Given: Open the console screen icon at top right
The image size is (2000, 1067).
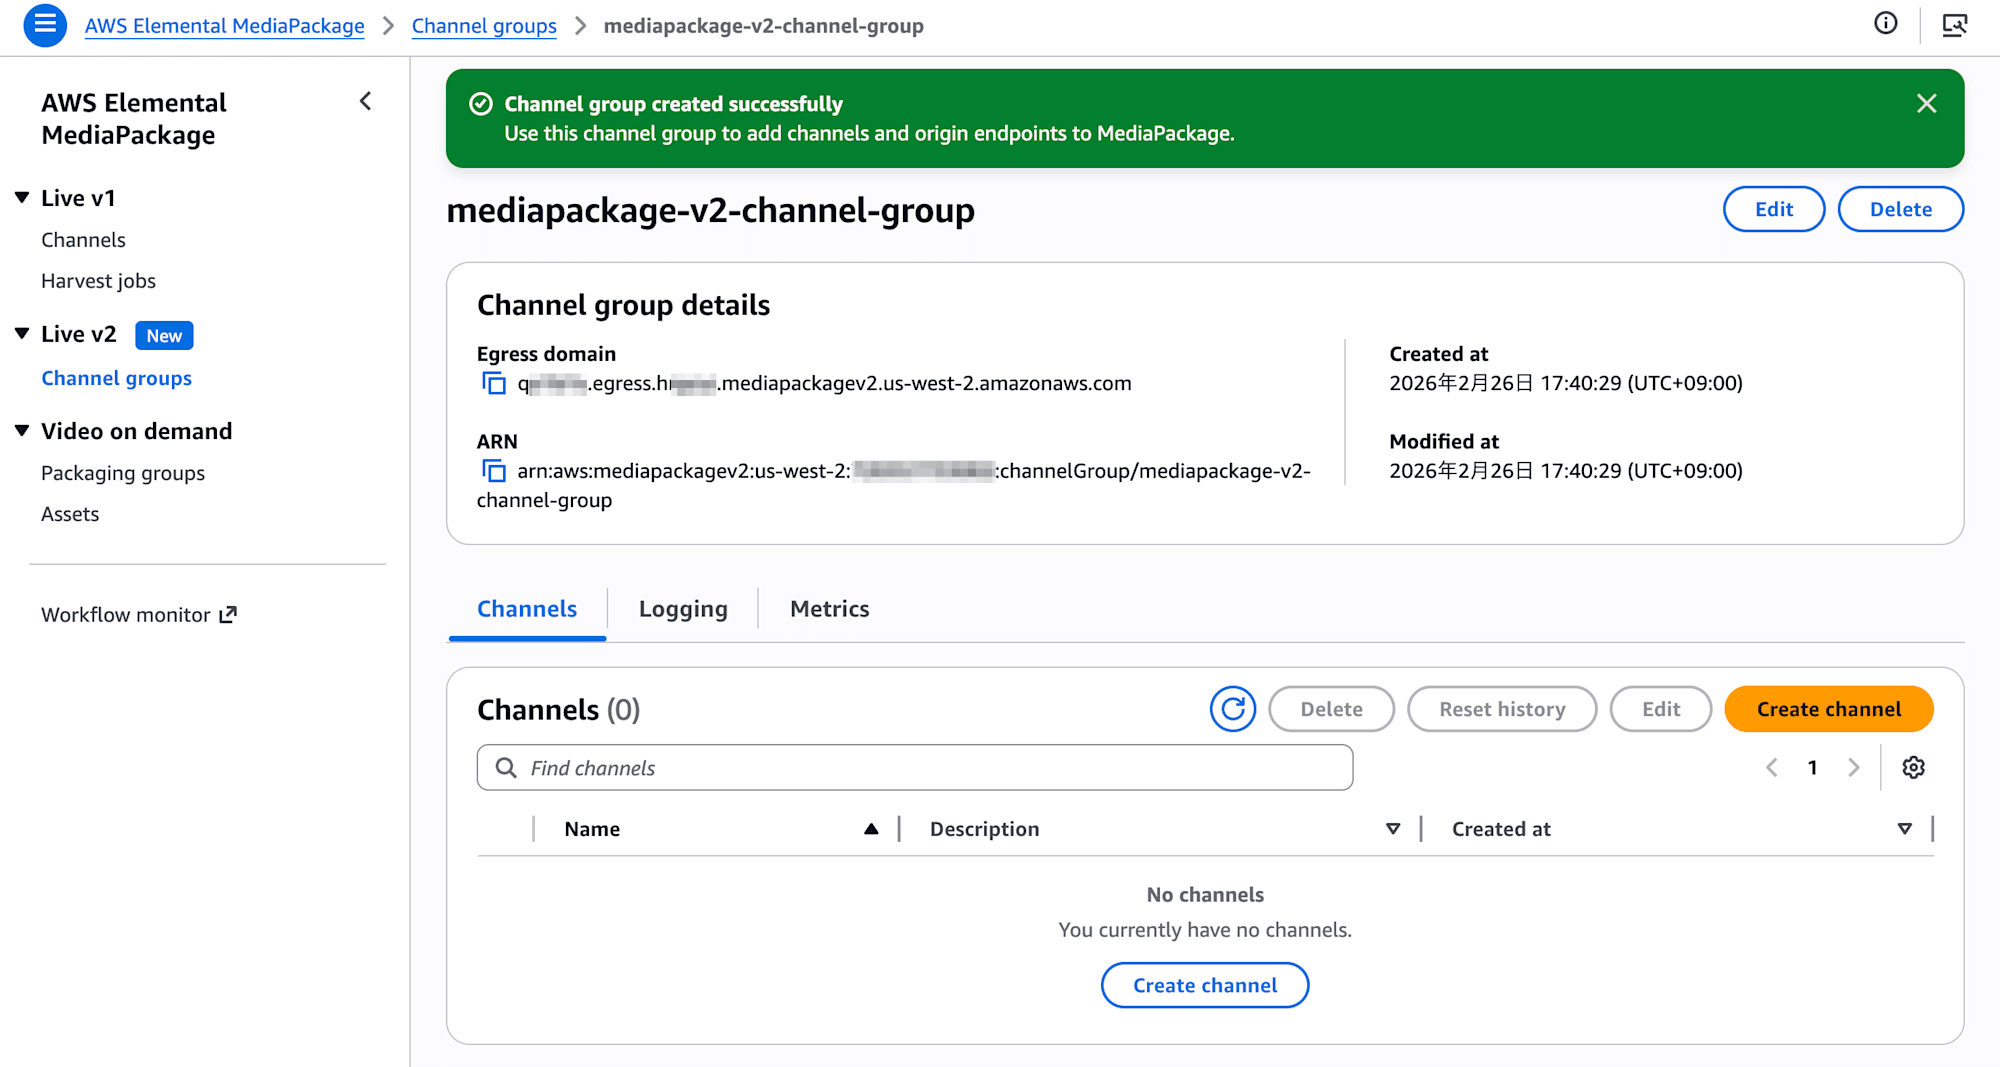Looking at the screenshot, I should point(1954,25).
